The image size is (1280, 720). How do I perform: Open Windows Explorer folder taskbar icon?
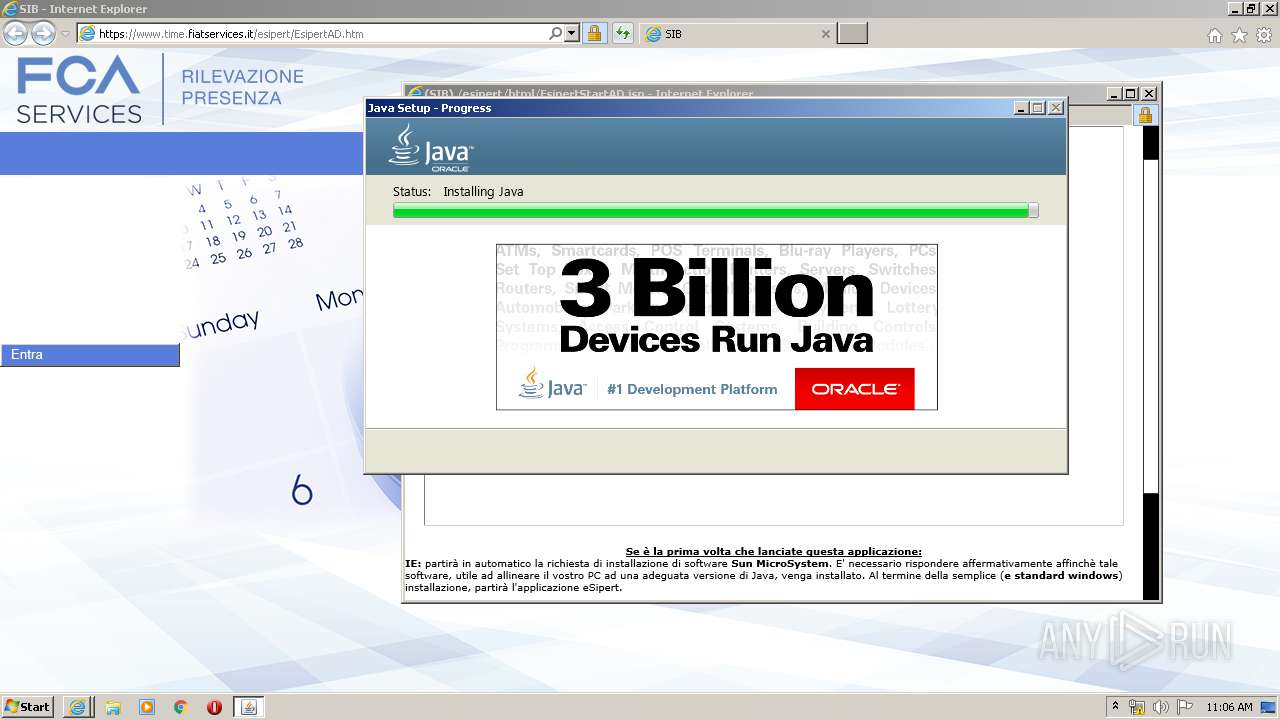click(x=113, y=707)
